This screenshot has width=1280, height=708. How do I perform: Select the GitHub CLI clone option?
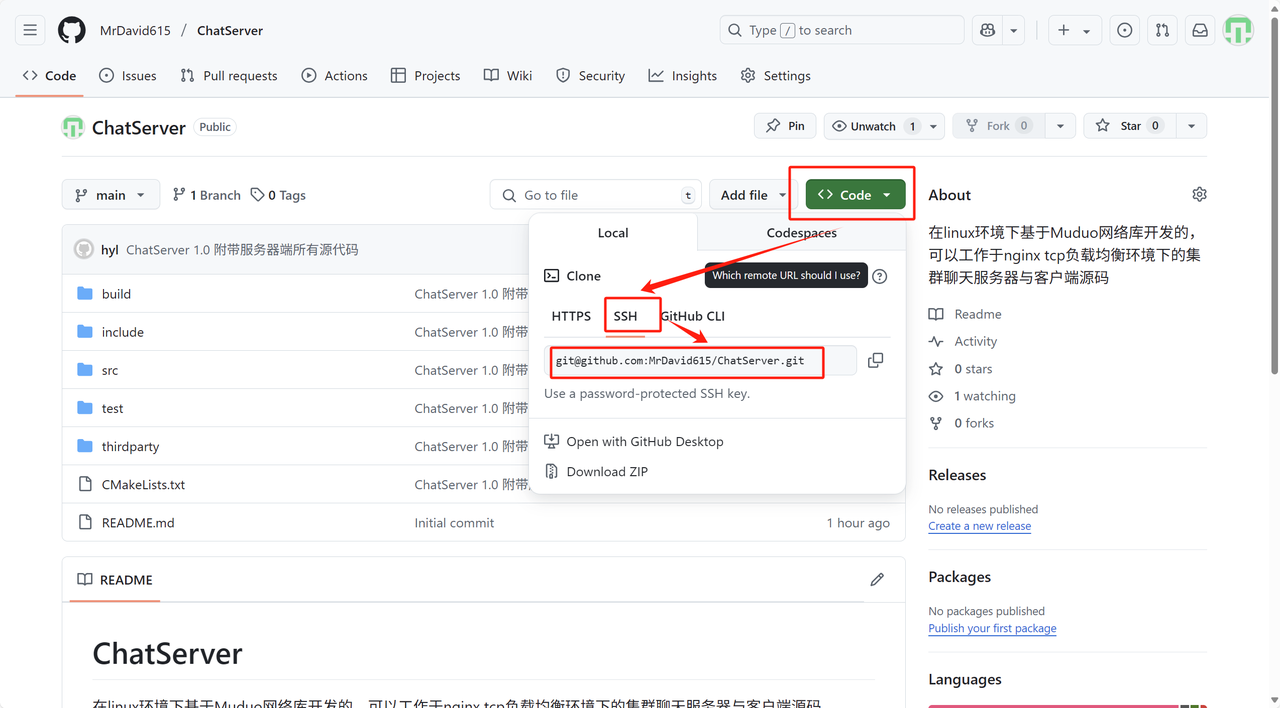(x=692, y=316)
